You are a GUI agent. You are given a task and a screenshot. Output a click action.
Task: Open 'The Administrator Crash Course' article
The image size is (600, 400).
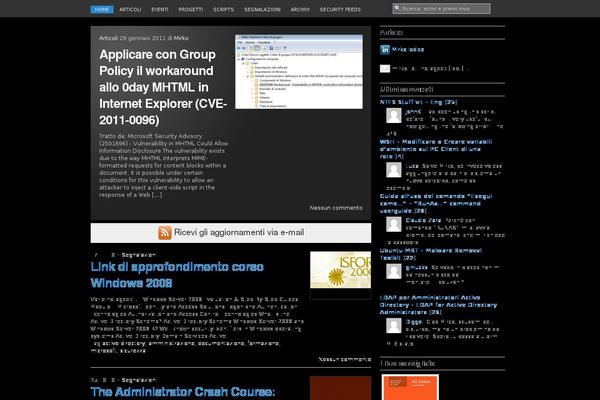[x=183, y=392]
